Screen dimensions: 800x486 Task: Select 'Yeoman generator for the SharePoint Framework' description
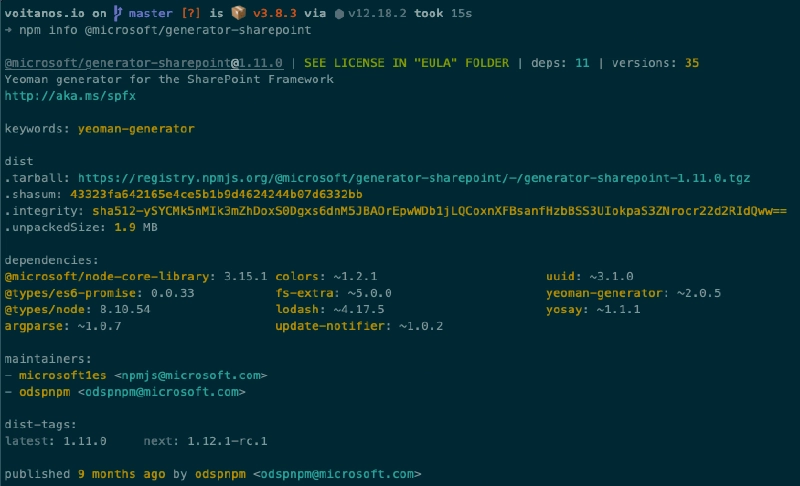[x=169, y=80]
